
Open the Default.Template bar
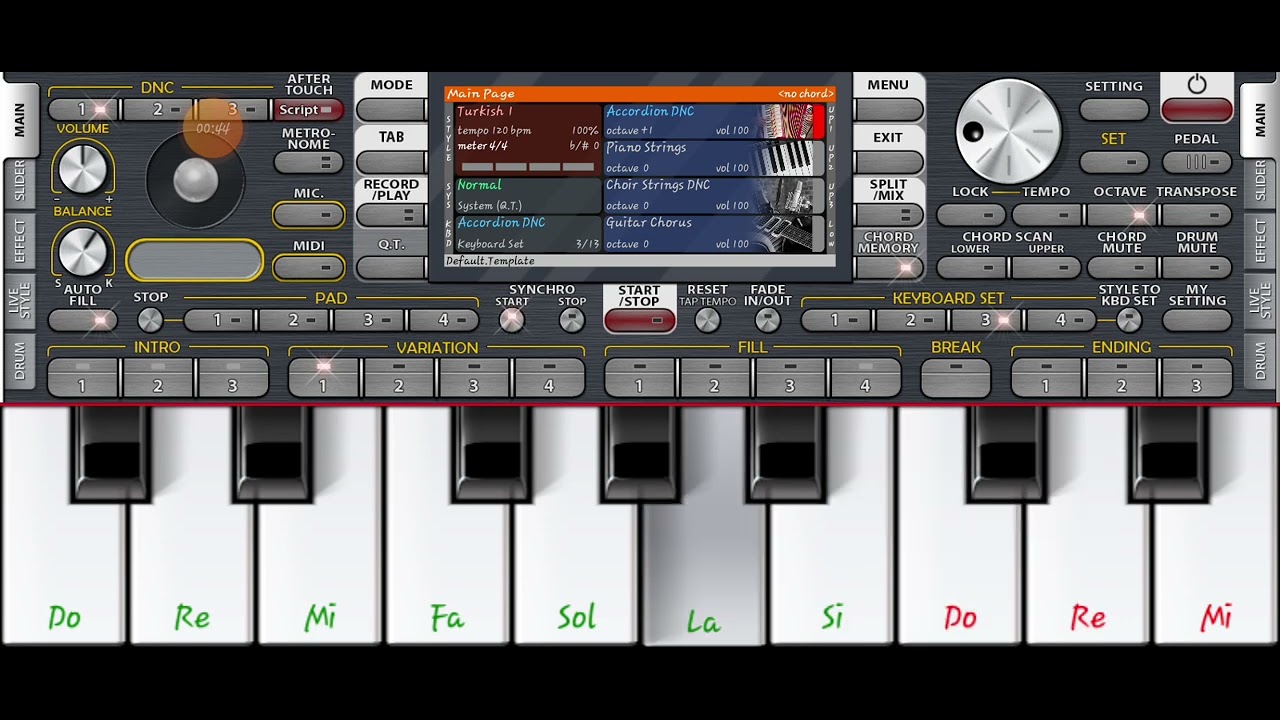(x=640, y=261)
